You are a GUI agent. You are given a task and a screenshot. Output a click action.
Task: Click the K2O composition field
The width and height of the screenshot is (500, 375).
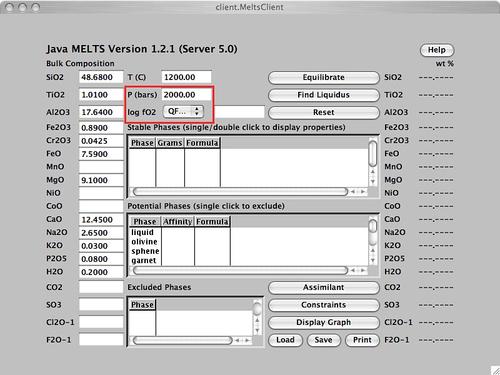tap(101, 246)
